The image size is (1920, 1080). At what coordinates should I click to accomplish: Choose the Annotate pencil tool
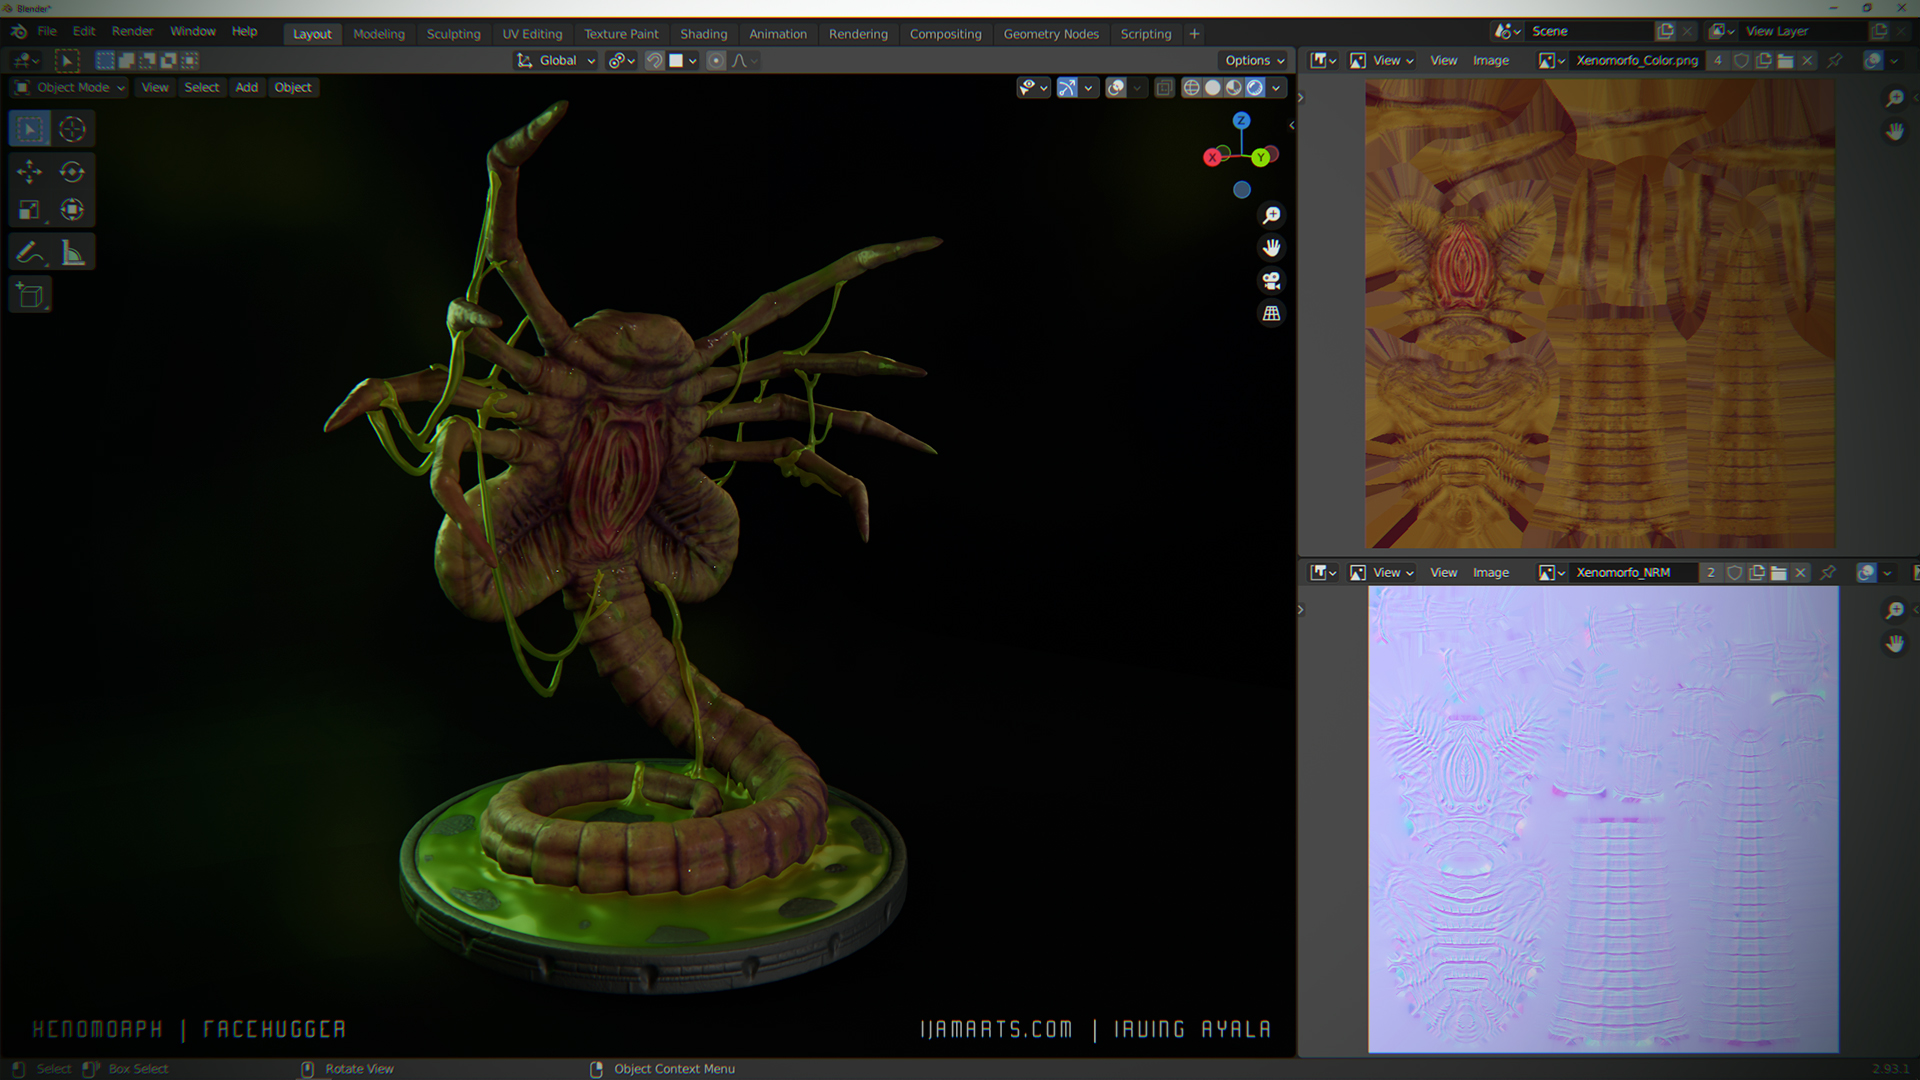click(29, 253)
